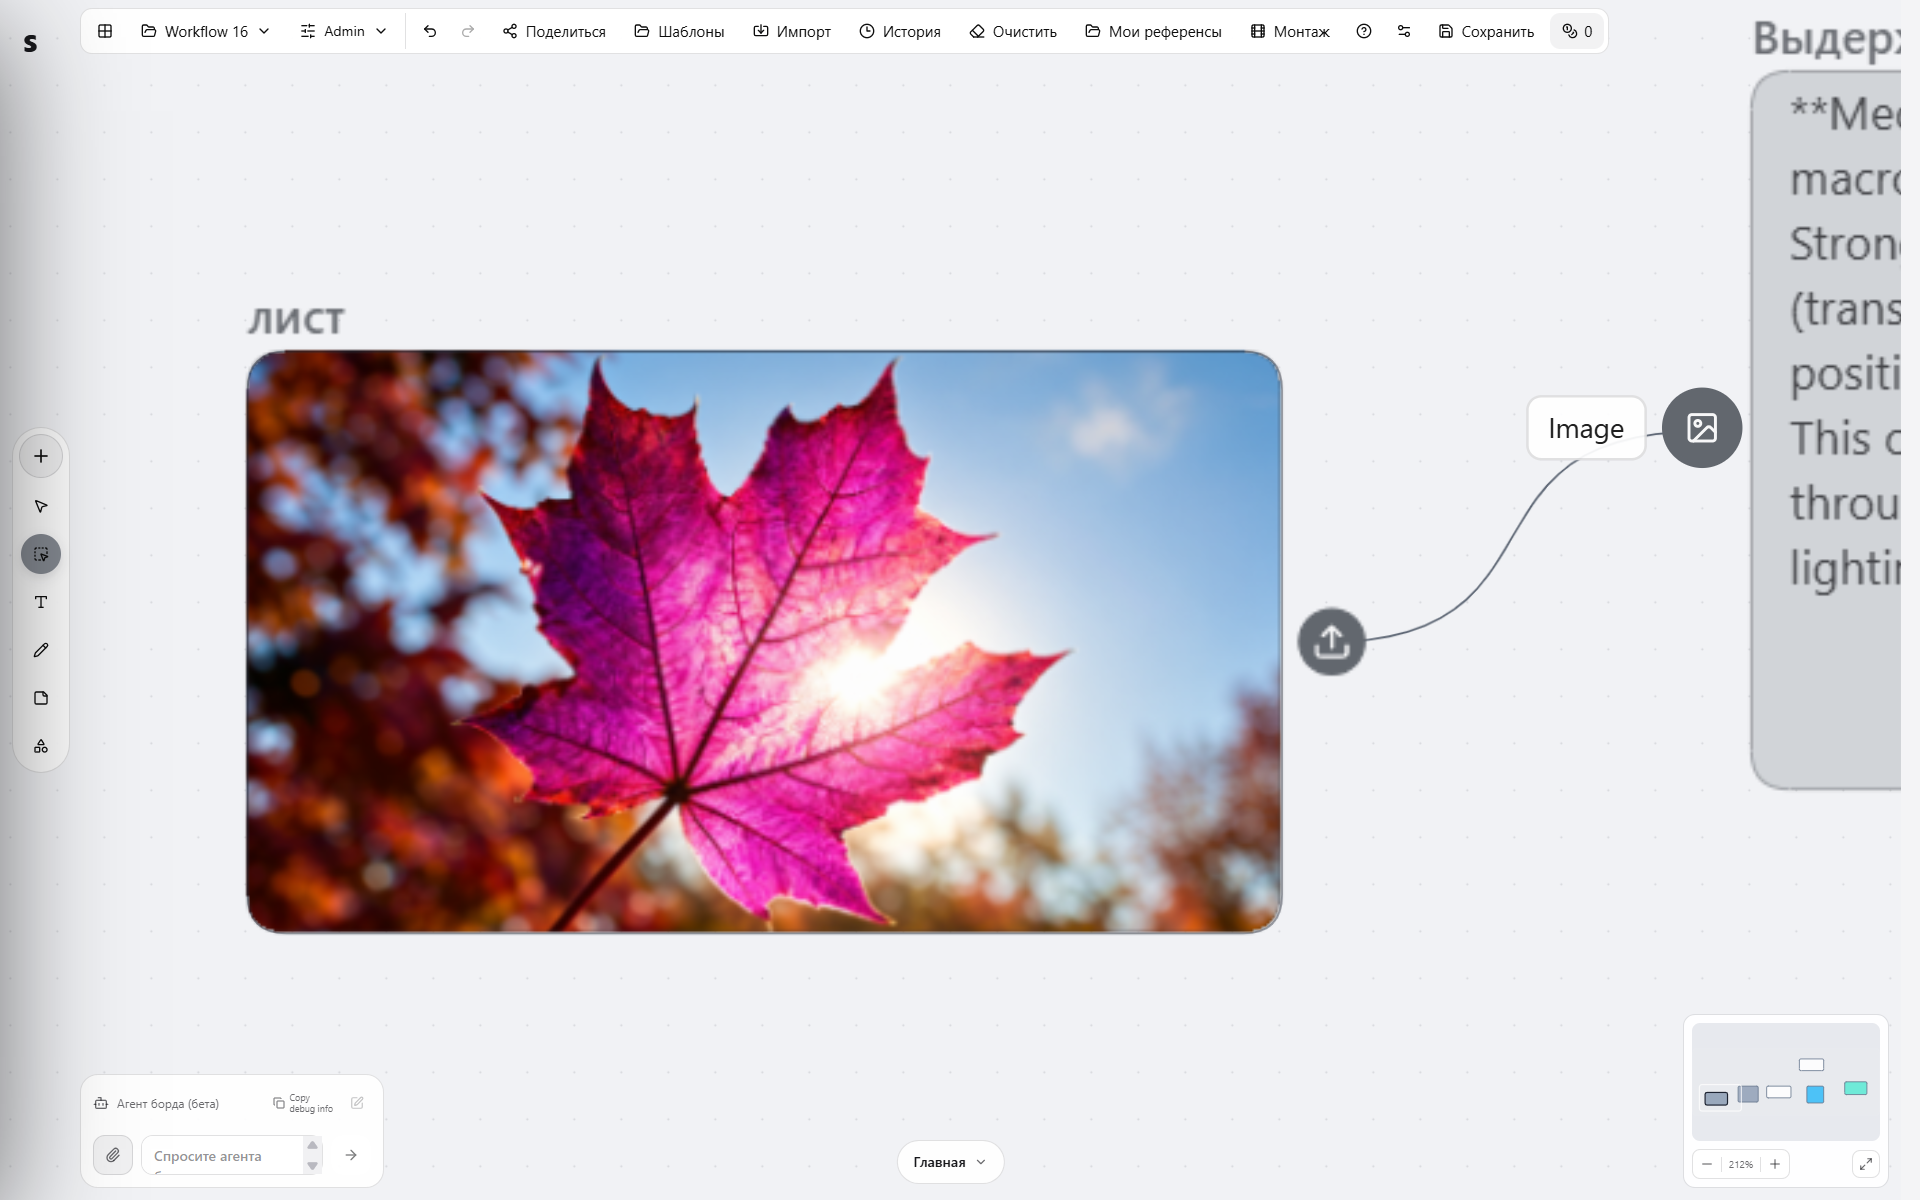
Task: Redo the last action
Action: point(468,31)
